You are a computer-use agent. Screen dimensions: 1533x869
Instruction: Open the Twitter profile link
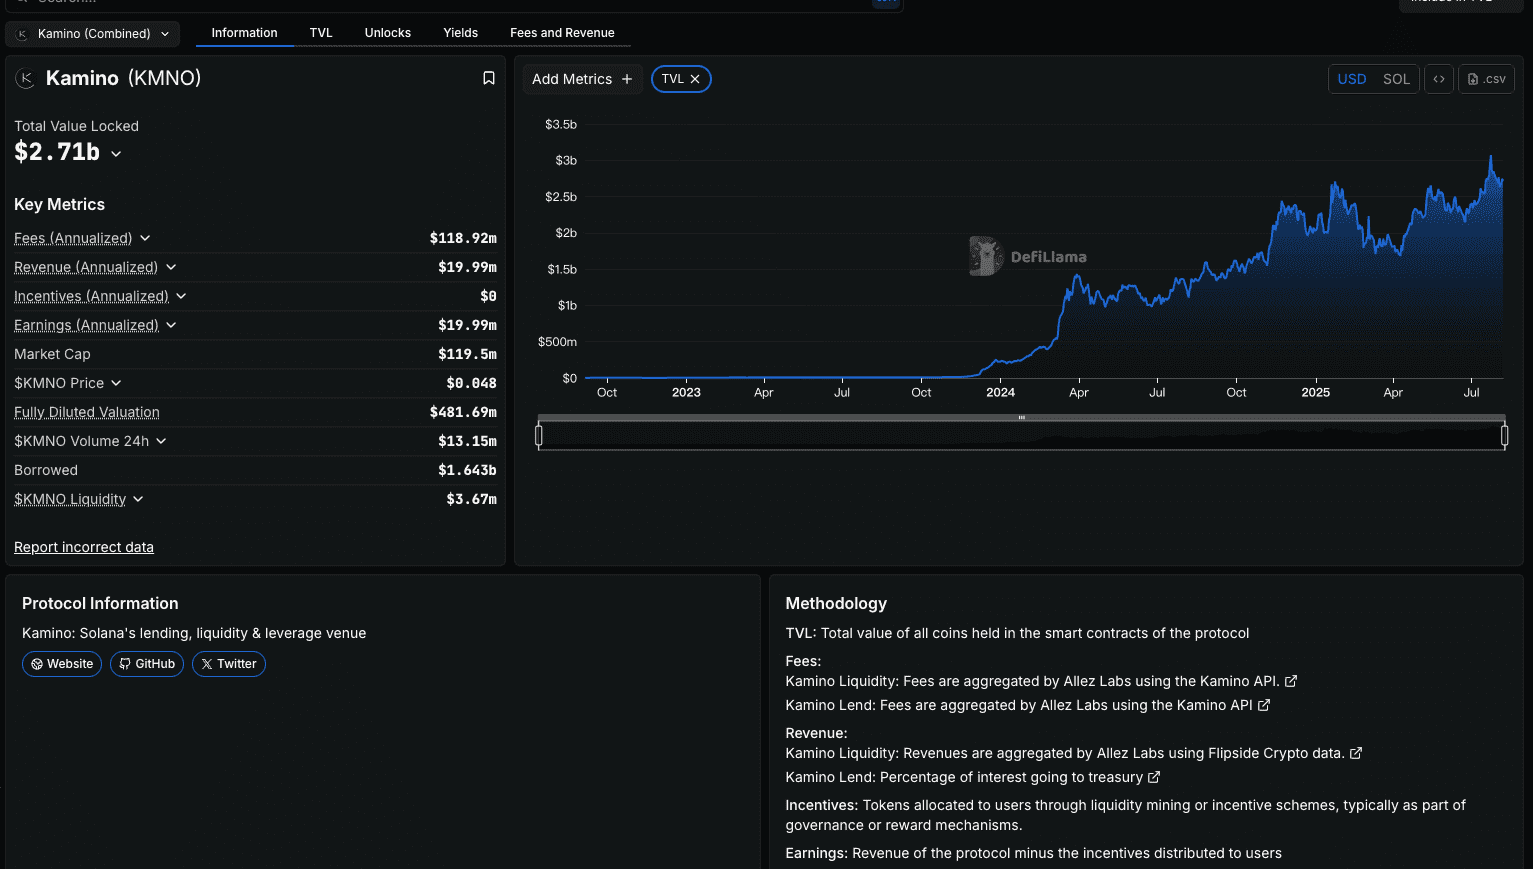coord(229,664)
